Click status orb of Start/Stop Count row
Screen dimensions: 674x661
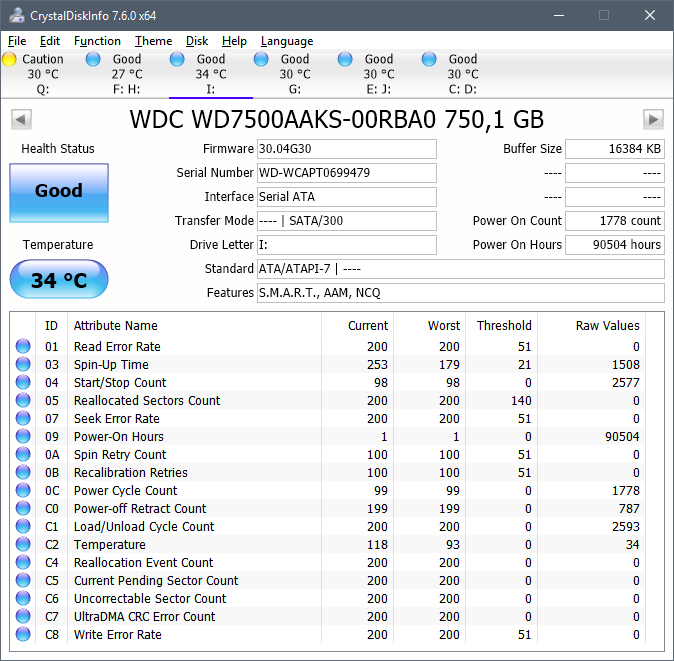click(23, 382)
